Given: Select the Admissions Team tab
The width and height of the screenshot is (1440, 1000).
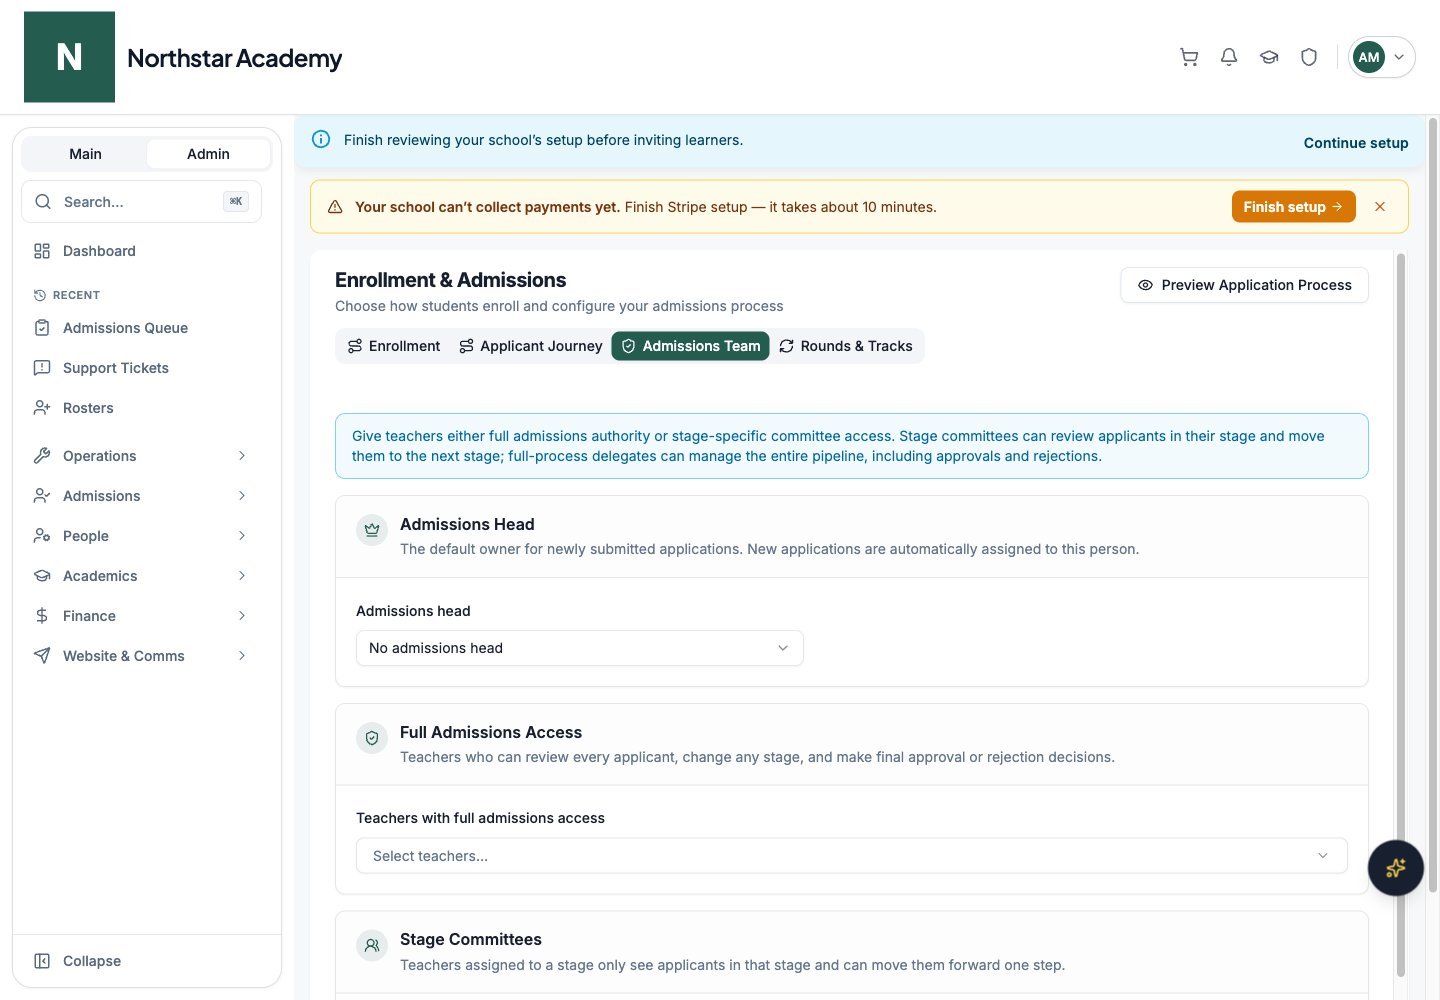Looking at the screenshot, I should click(x=690, y=346).
